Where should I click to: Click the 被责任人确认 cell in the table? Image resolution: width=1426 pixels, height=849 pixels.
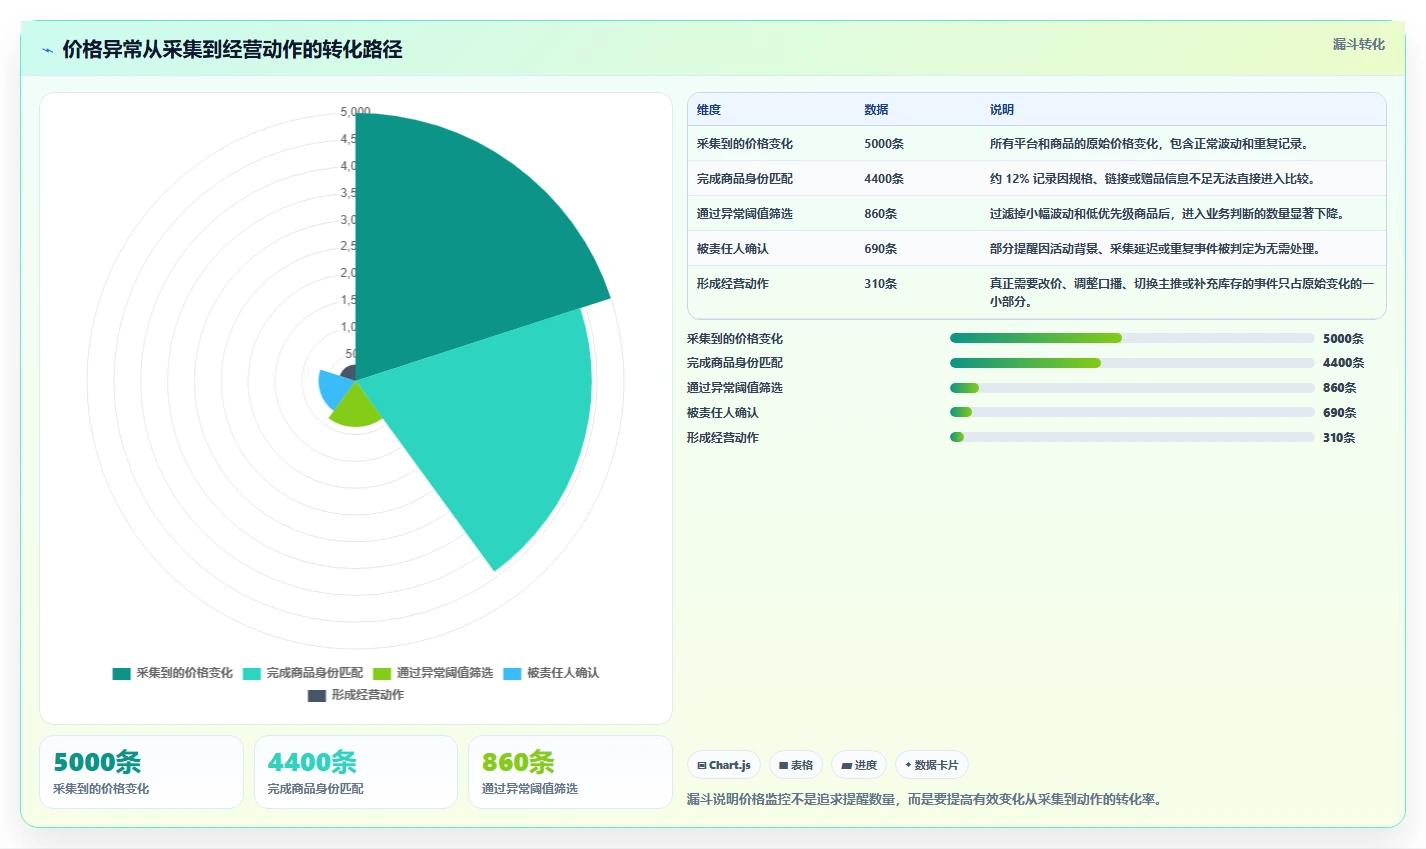(x=733, y=249)
